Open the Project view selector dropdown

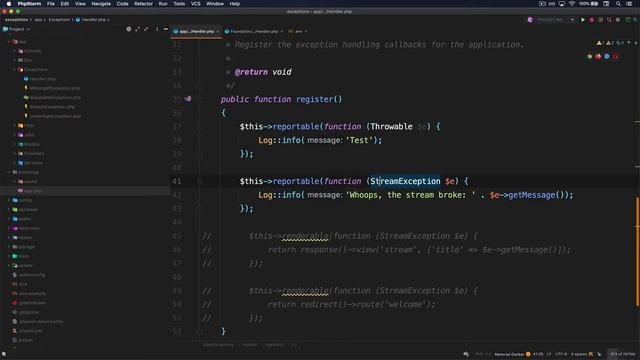(16, 29)
